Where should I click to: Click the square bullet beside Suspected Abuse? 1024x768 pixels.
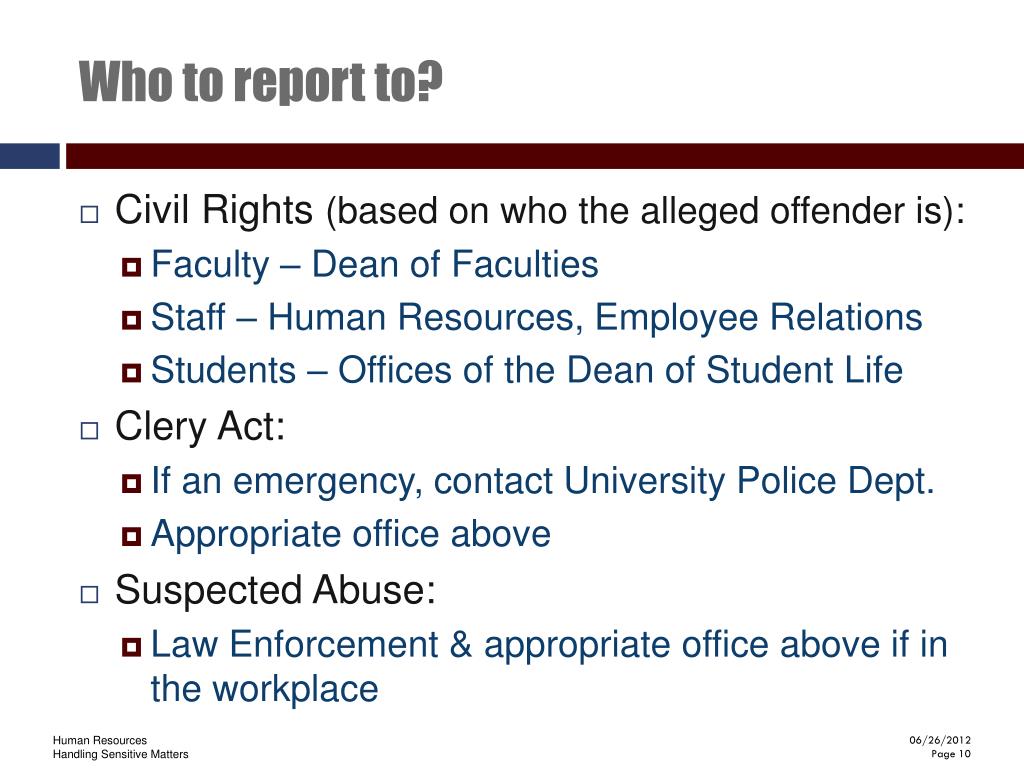(x=89, y=594)
